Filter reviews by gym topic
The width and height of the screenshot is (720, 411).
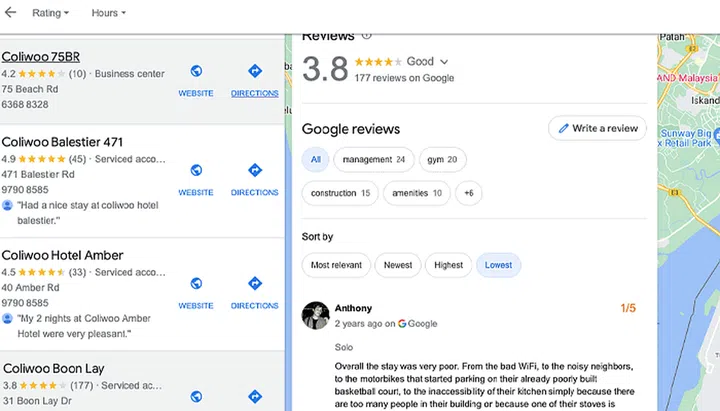[443, 159]
